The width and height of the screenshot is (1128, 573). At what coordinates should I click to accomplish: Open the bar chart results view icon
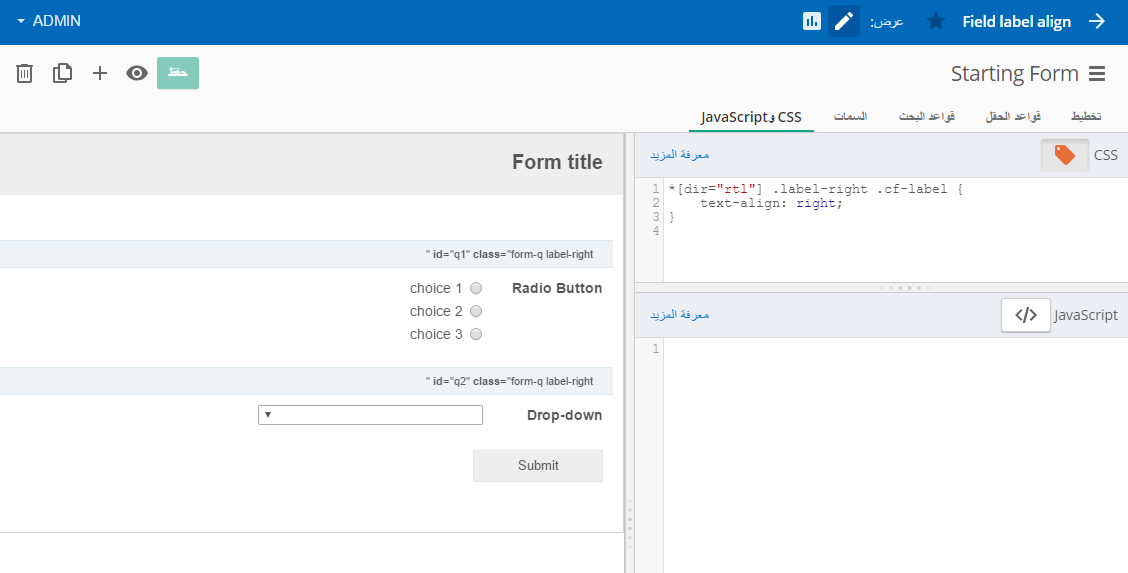pyautogui.click(x=811, y=21)
